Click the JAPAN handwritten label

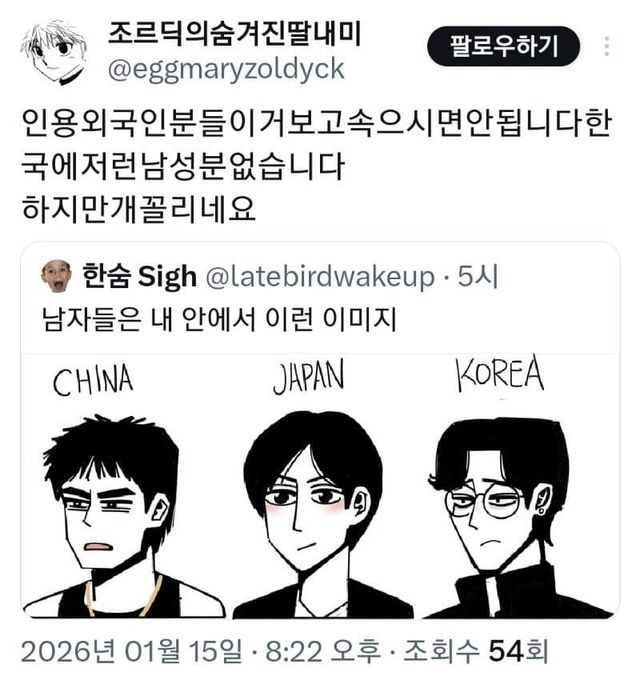308,376
